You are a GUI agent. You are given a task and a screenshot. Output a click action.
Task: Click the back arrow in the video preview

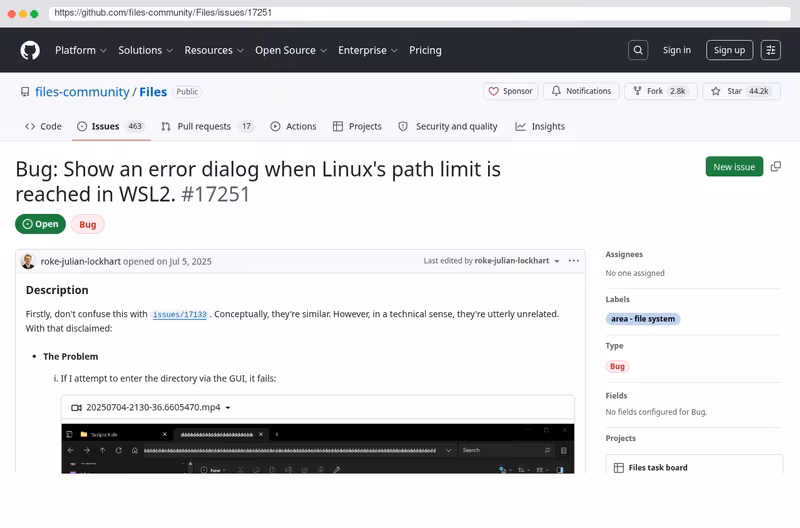70,450
